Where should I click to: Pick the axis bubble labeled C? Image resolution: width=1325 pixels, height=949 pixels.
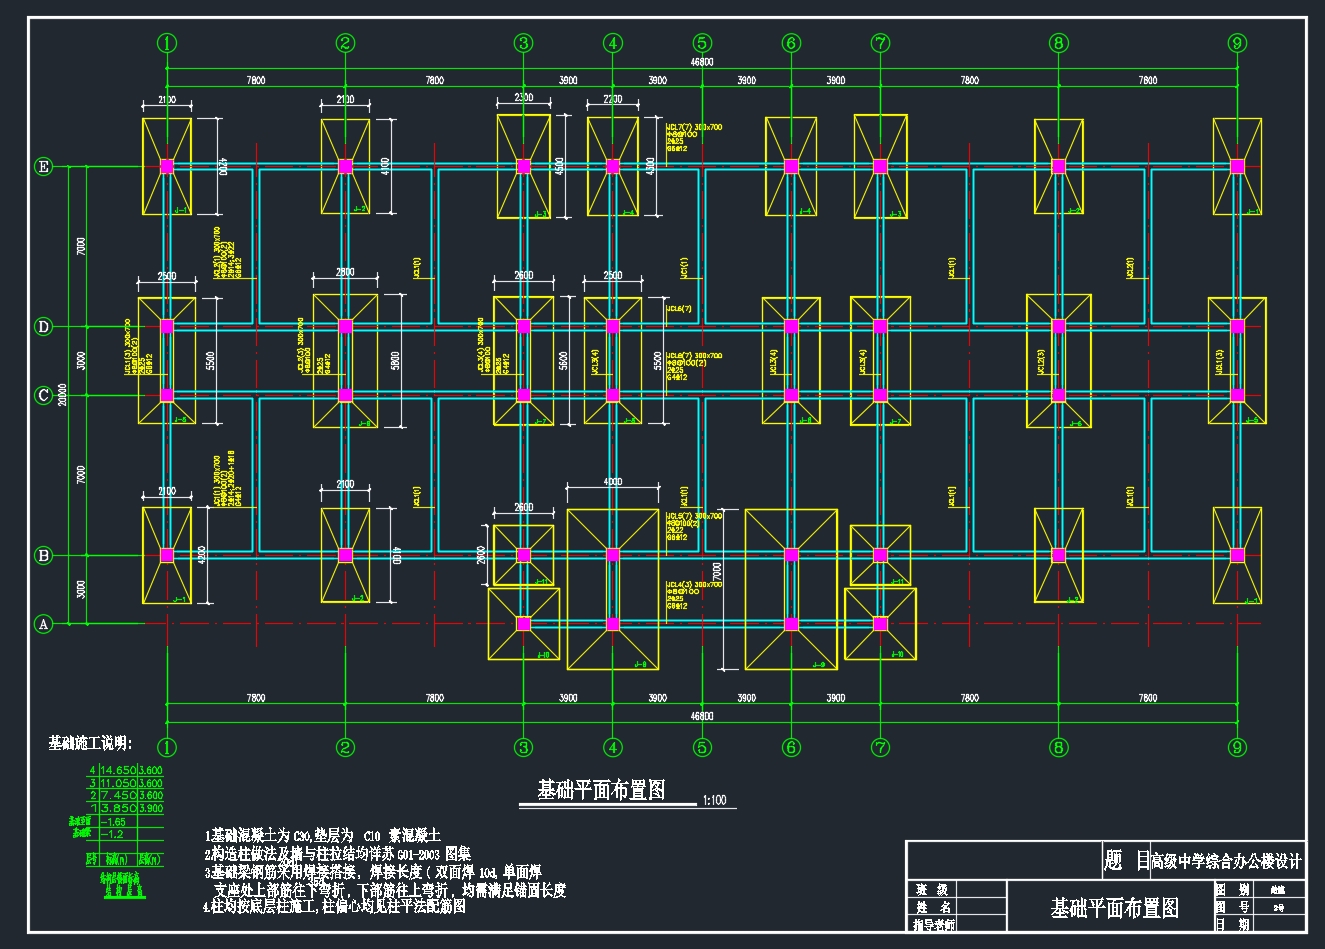coord(43,396)
